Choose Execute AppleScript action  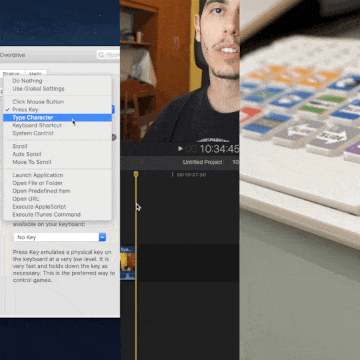(57, 207)
